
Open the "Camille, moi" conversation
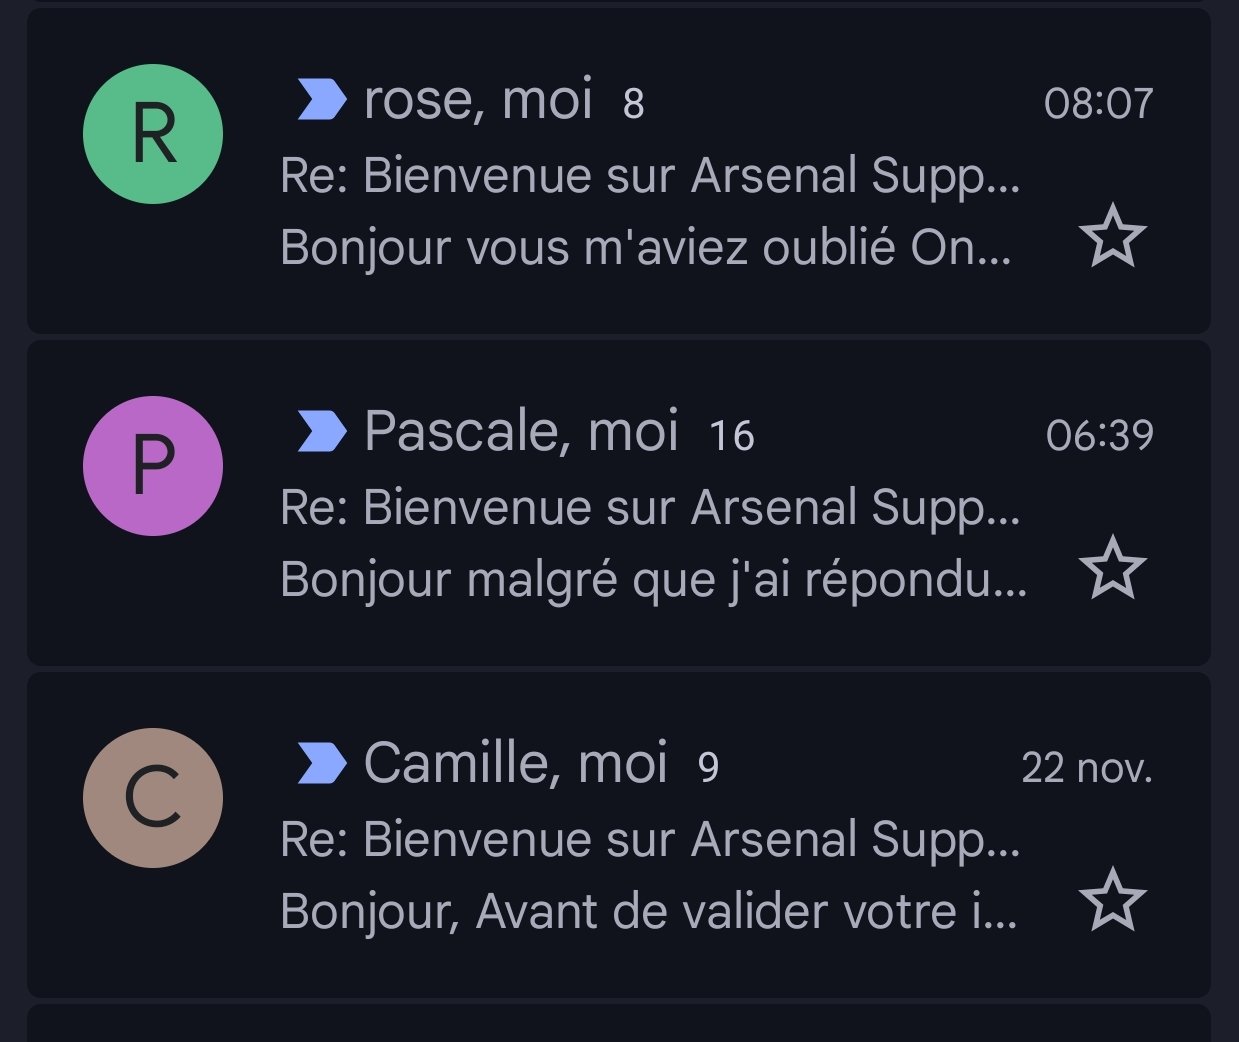click(650, 840)
